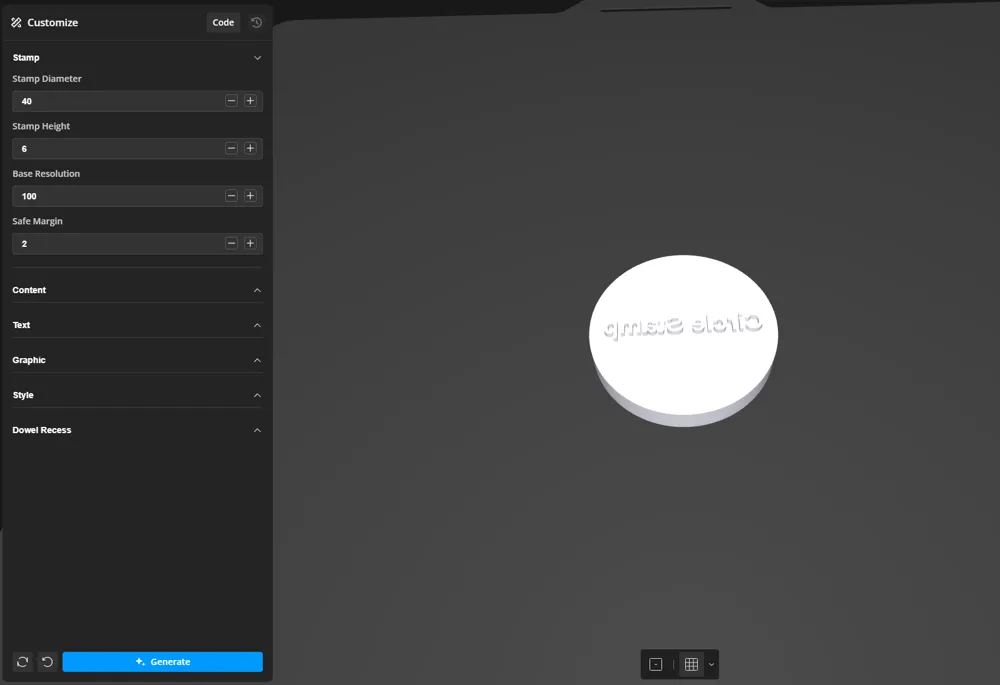Open the history clock icon
This screenshot has height=685, width=1000.
pyautogui.click(x=256, y=22)
